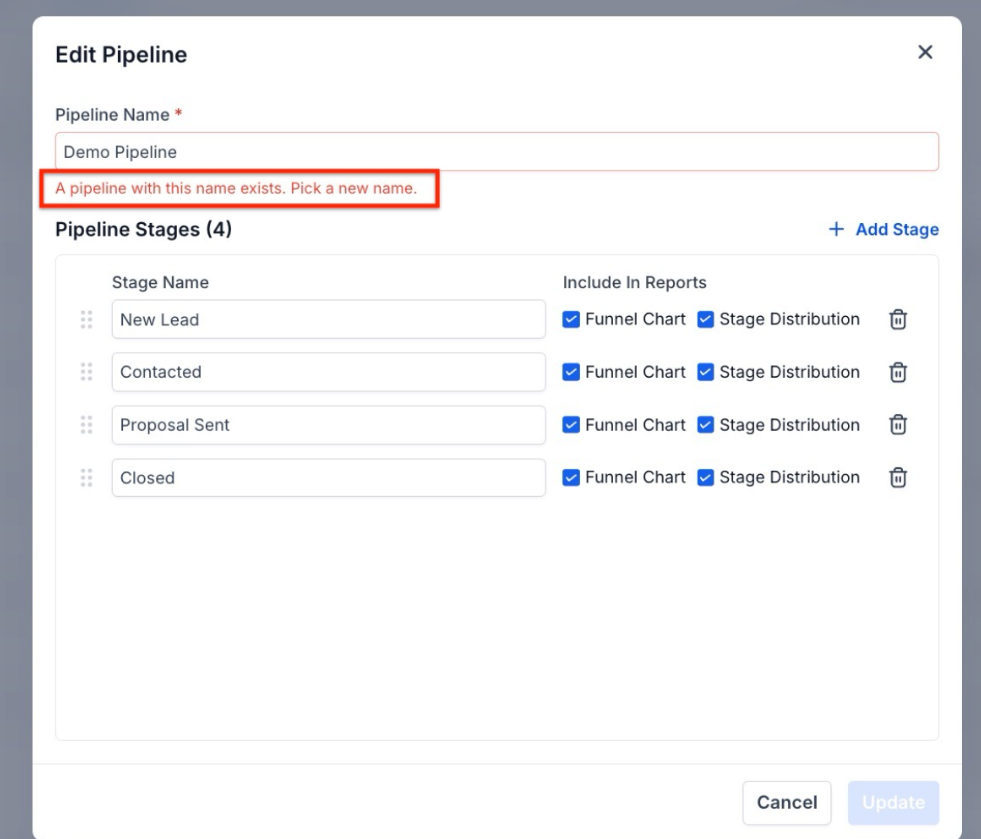This screenshot has width=981, height=839.
Task: Toggle Funnel Chart on Closed stage
Action: tap(571, 478)
